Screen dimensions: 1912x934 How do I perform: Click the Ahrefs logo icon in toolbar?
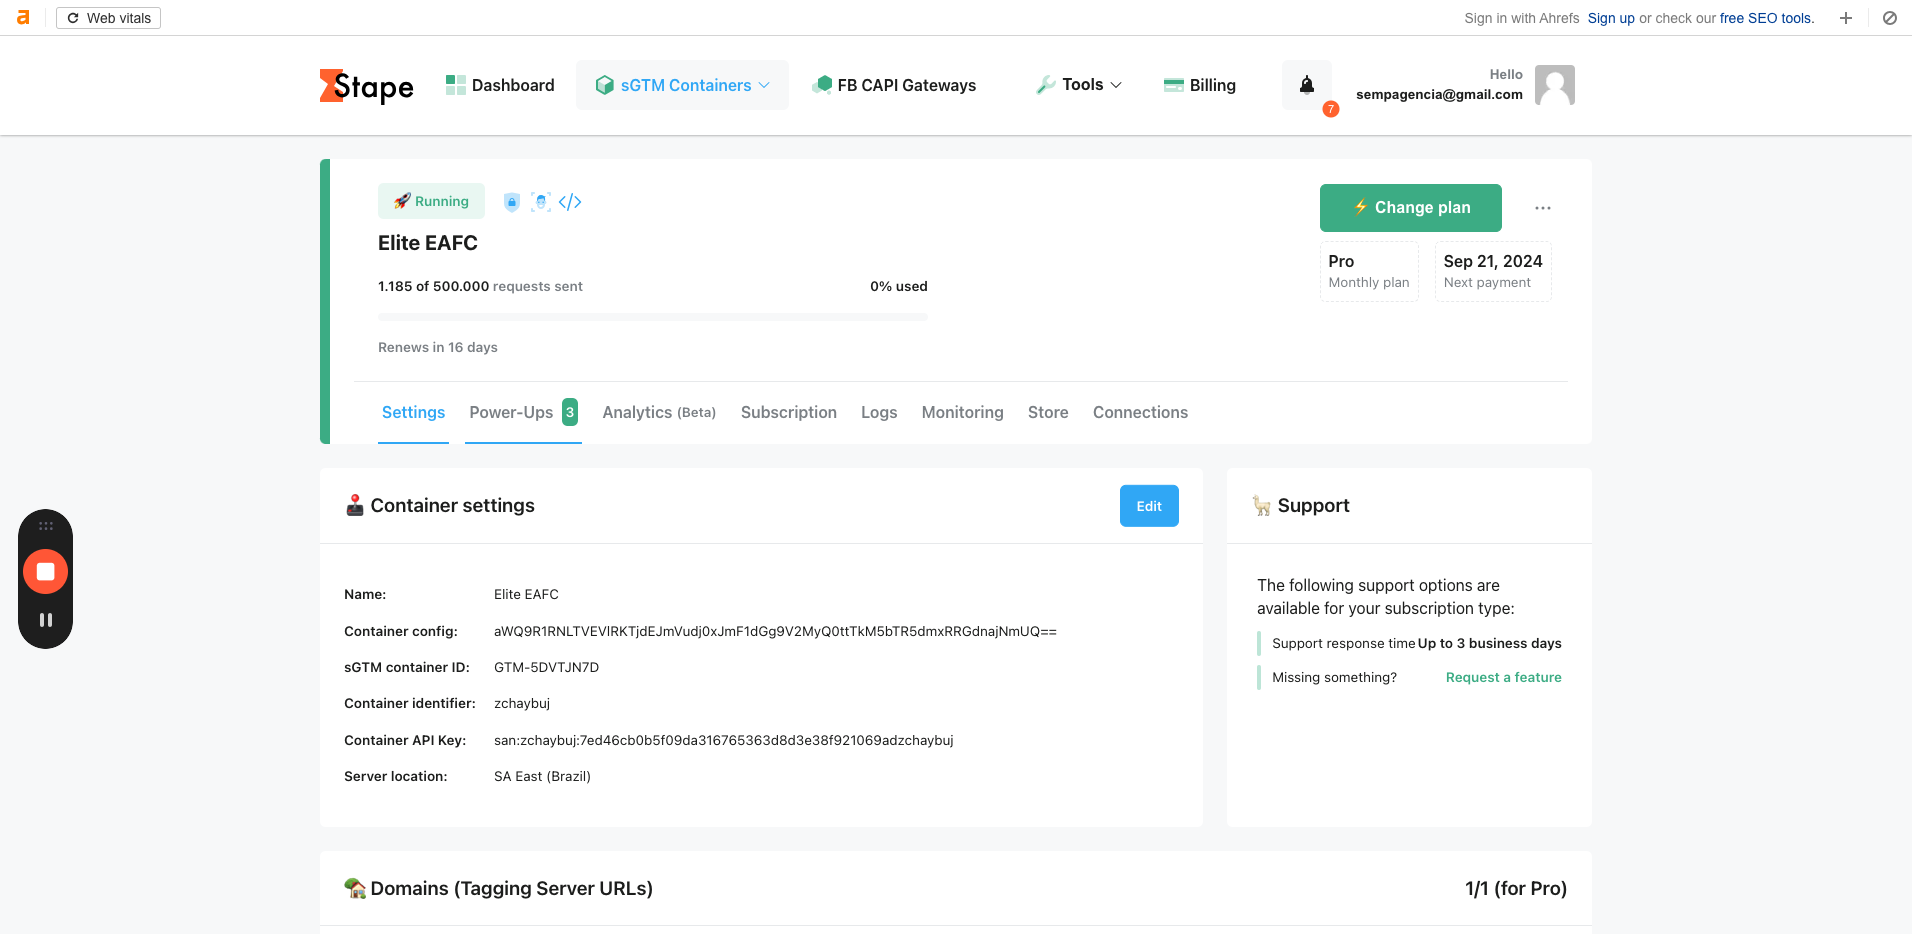point(23,18)
